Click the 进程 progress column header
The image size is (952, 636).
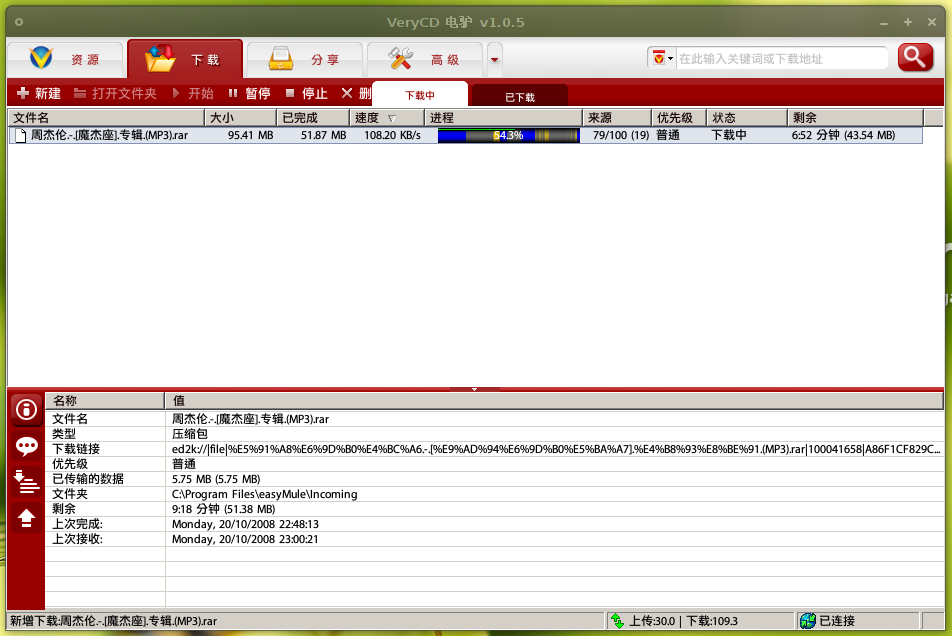pos(503,118)
